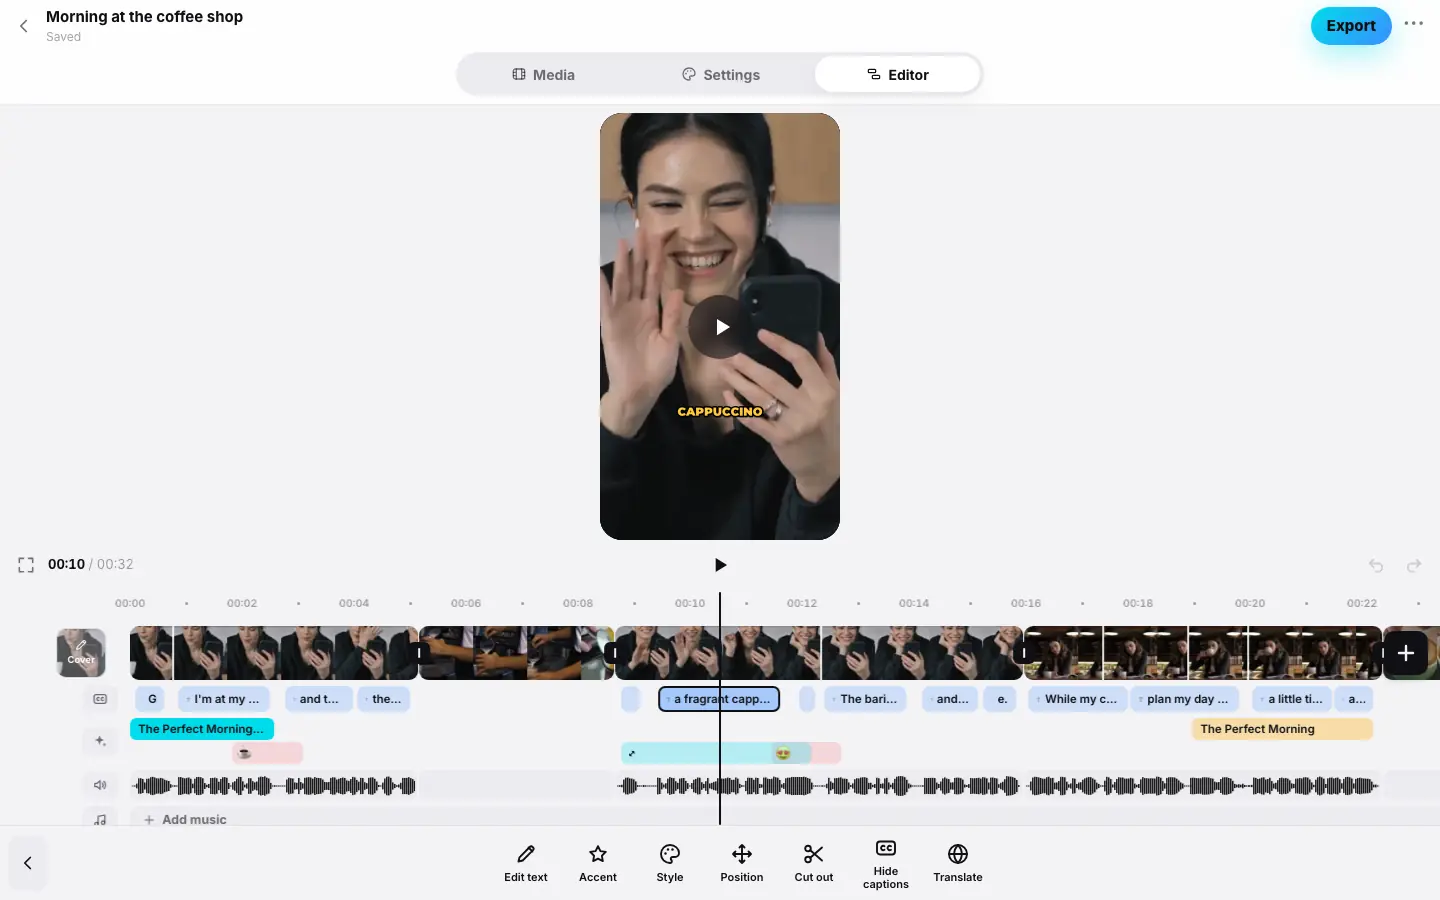Edit the video Cover thumbnail
The height and width of the screenshot is (900, 1440).
point(81,653)
